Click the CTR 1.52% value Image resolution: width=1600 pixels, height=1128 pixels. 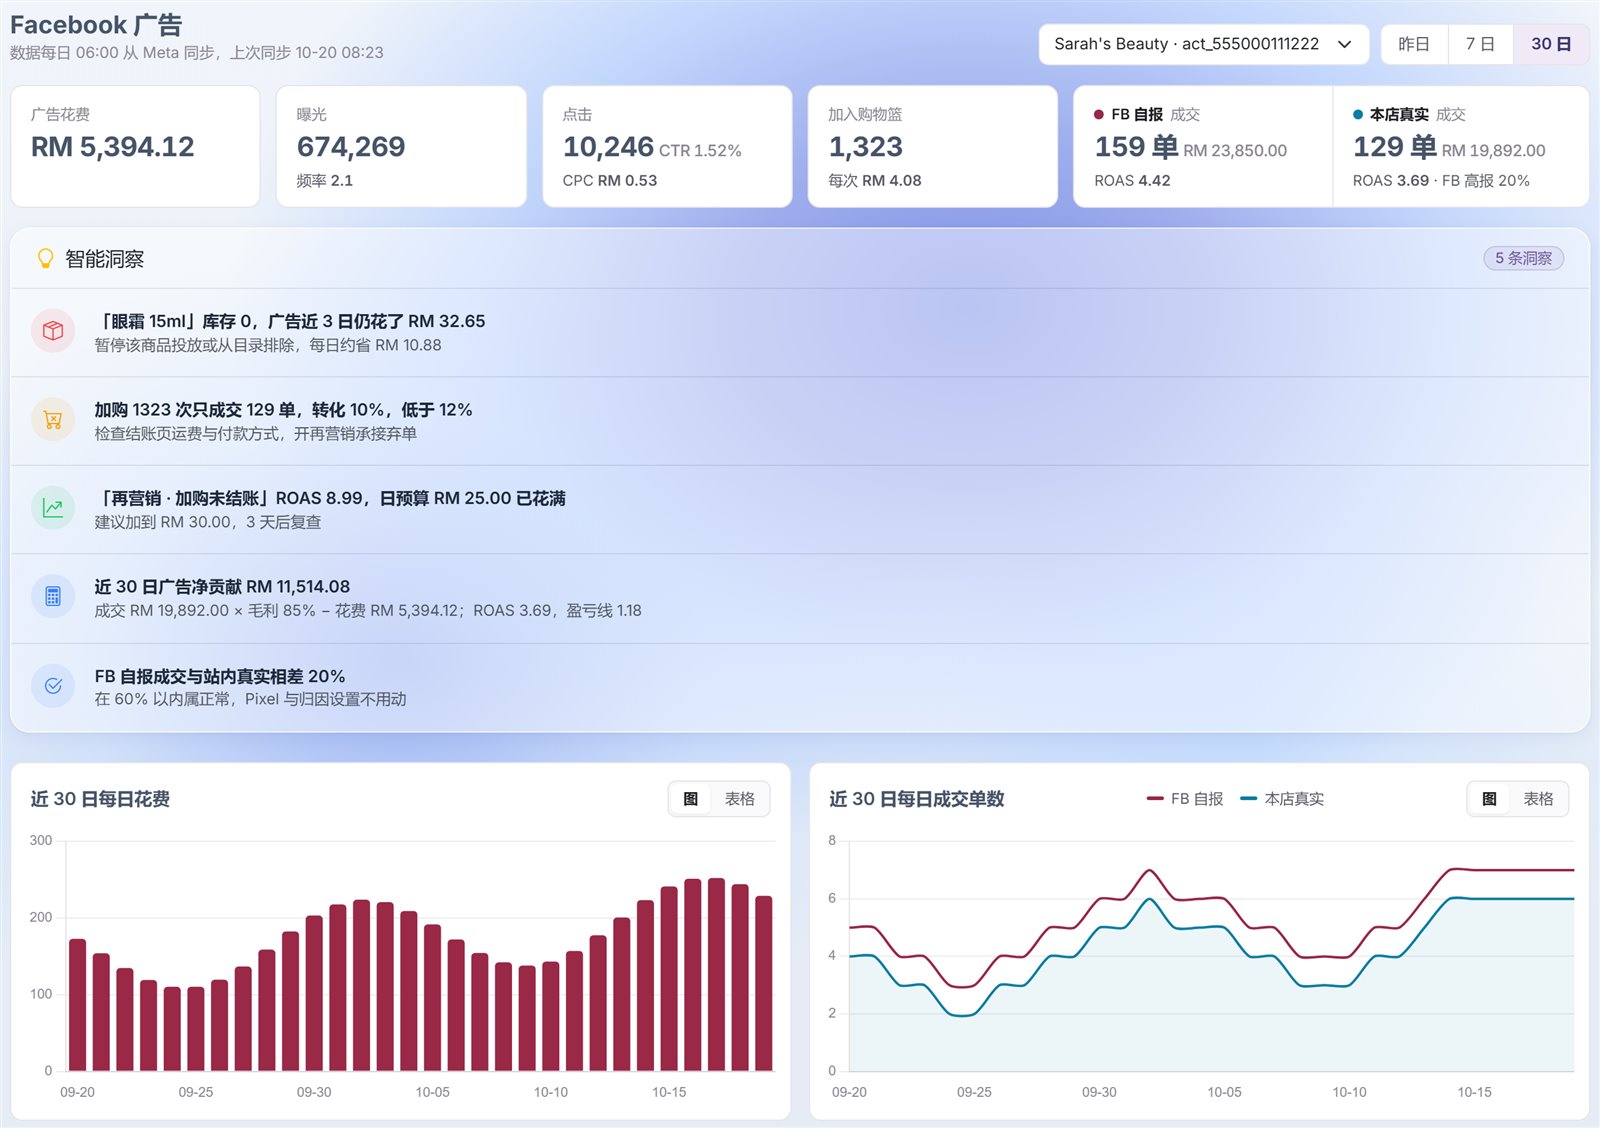click(700, 151)
